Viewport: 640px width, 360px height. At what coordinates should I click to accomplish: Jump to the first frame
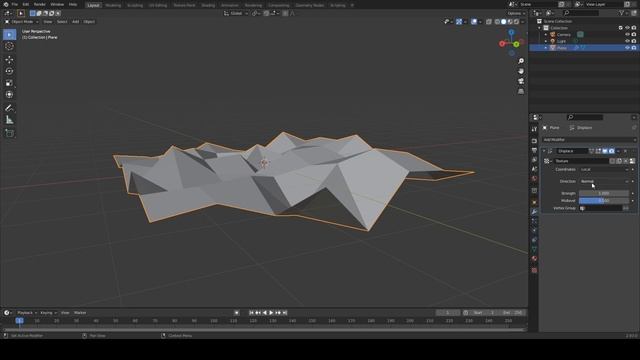point(251,313)
